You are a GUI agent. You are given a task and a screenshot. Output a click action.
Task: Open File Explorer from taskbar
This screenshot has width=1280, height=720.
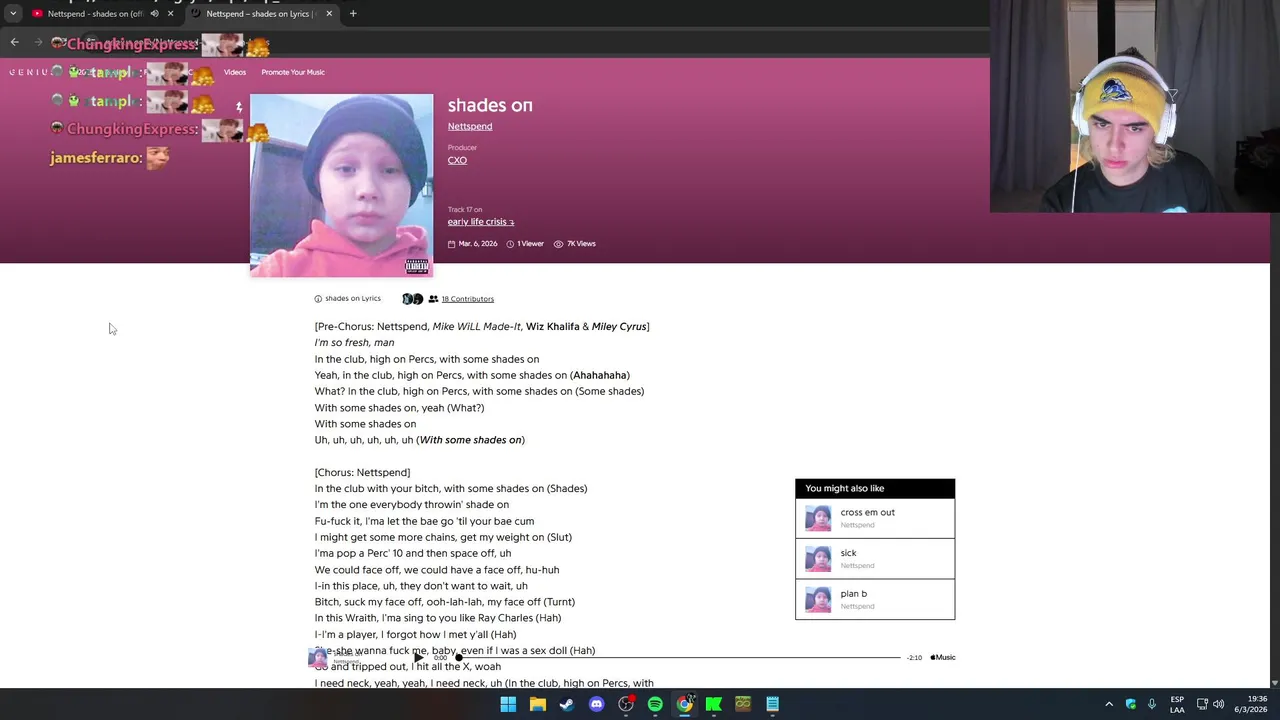pos(538,704)
